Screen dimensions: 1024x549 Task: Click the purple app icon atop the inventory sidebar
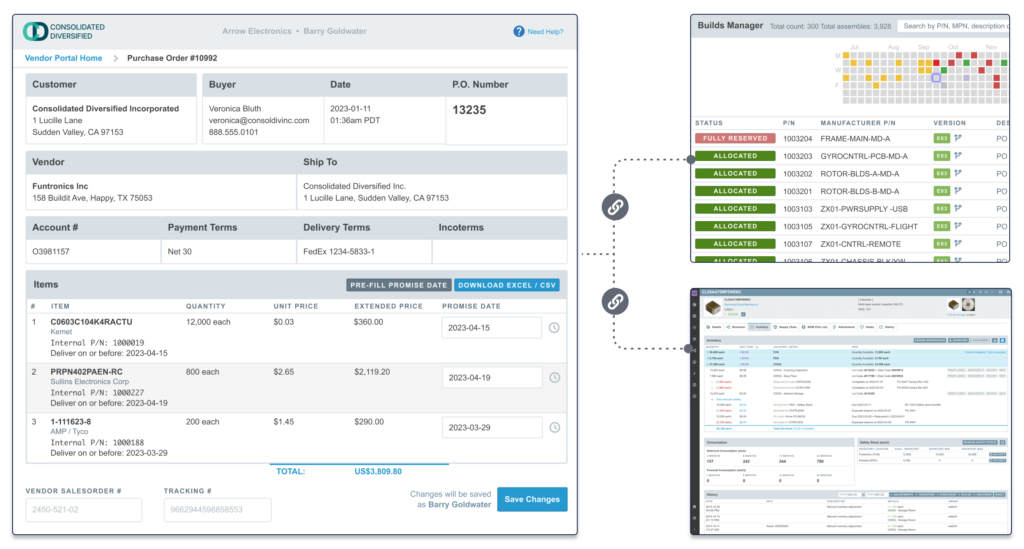tap(694, 293)
